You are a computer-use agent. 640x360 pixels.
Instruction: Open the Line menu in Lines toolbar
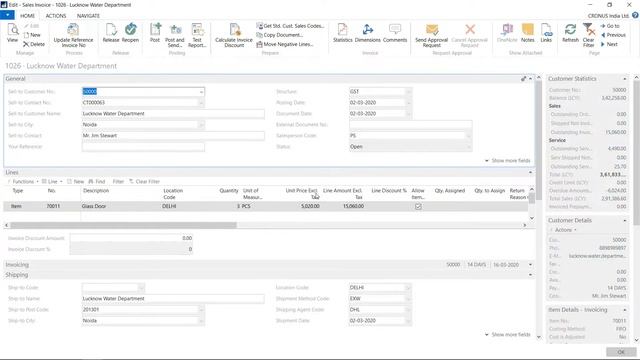[52, 182]
